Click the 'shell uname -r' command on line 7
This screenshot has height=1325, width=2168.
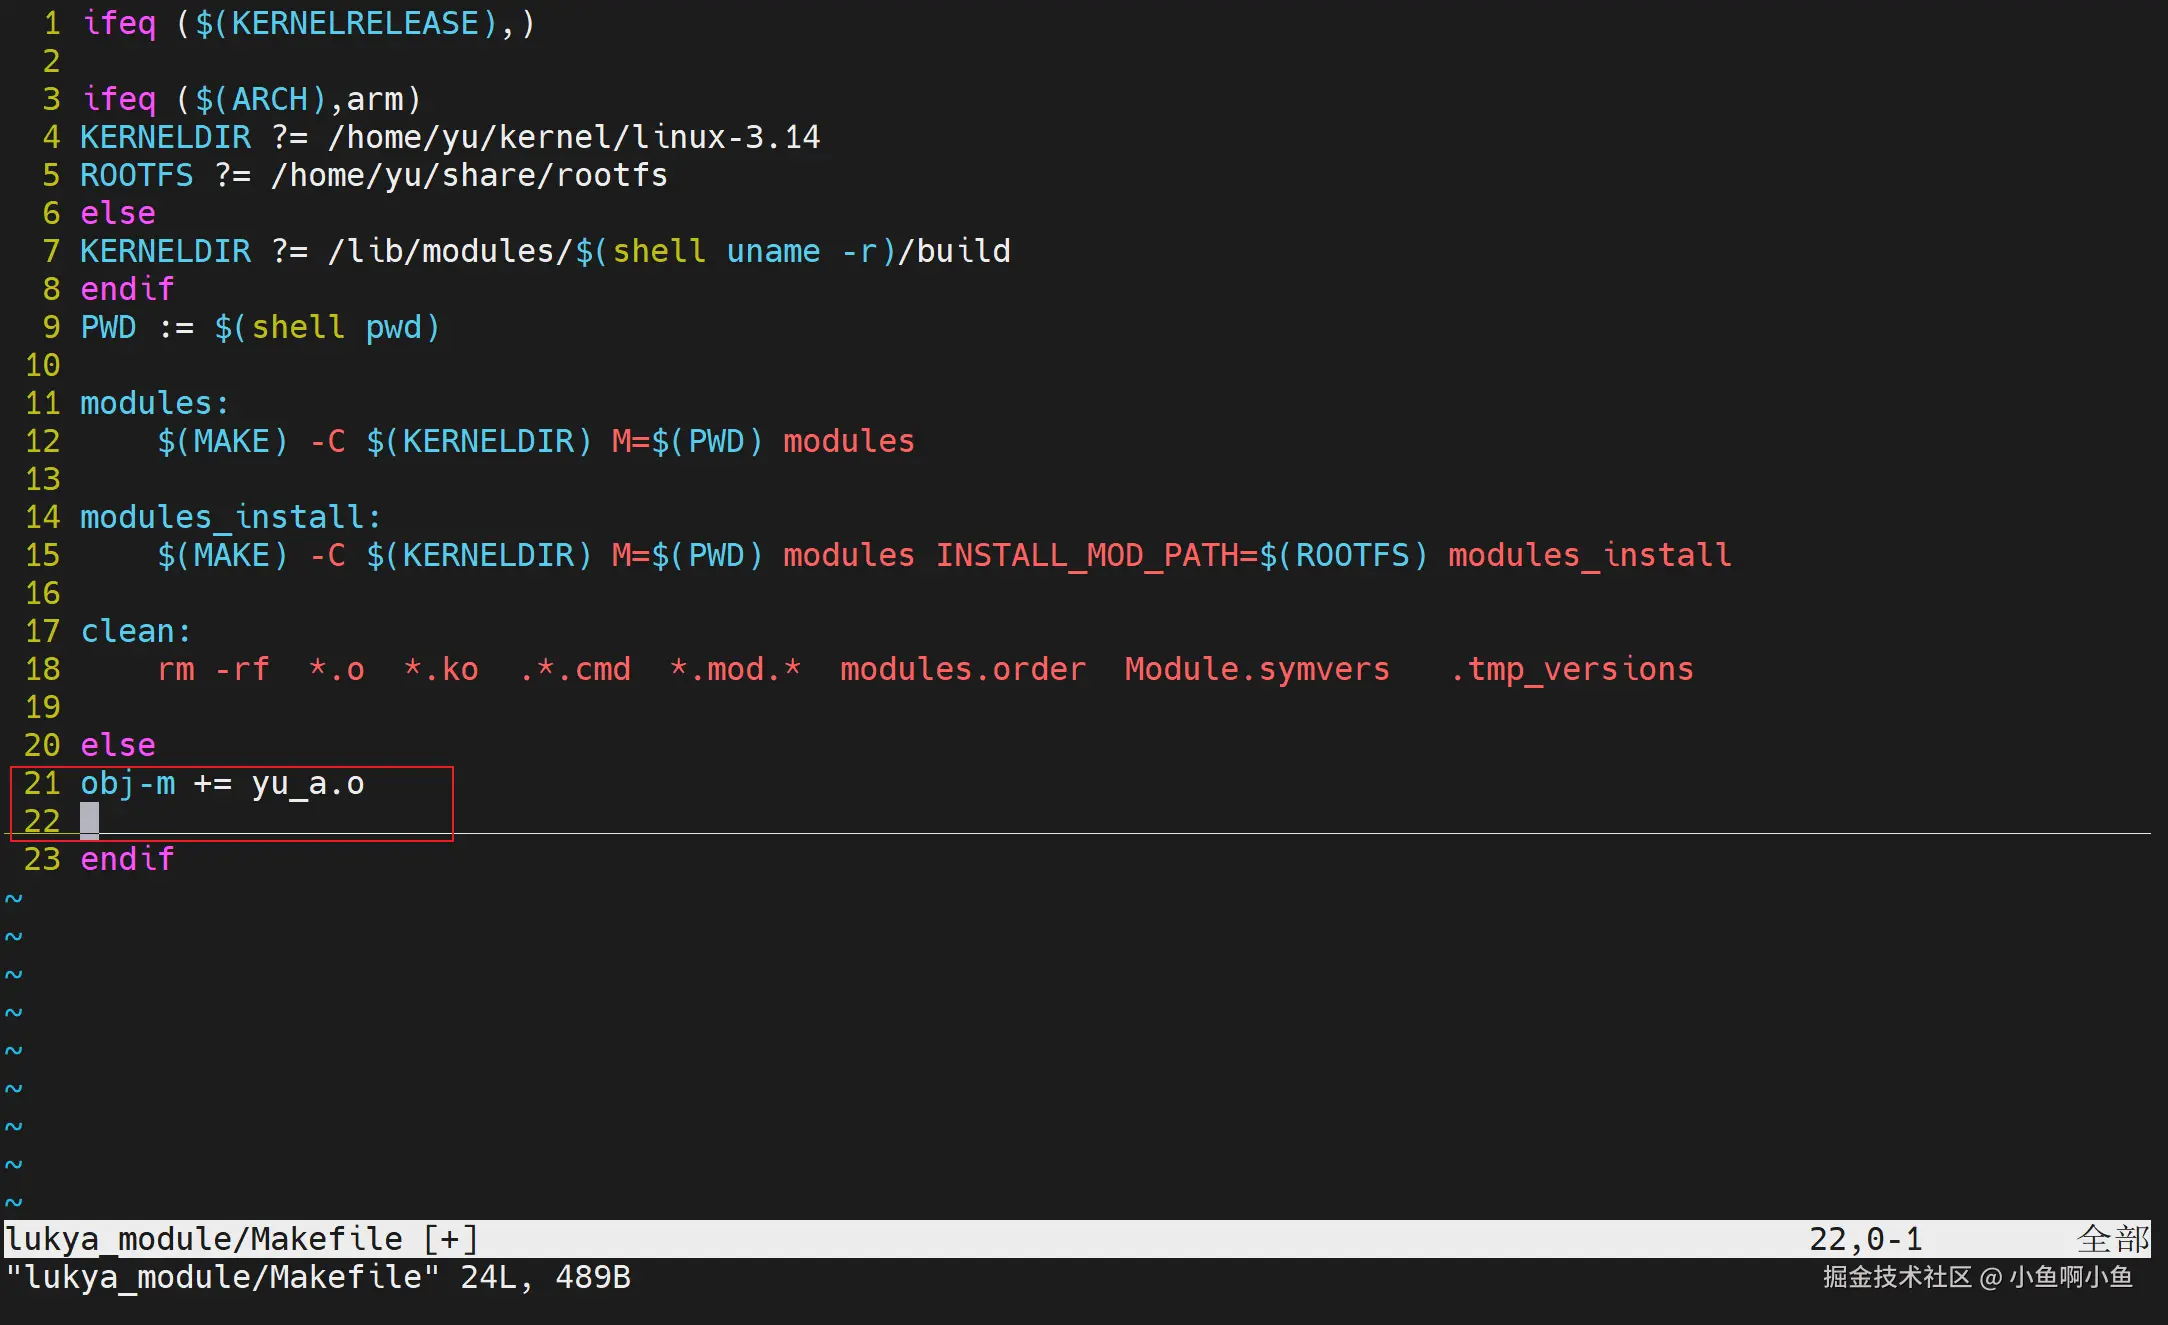[x=745, y=251]
